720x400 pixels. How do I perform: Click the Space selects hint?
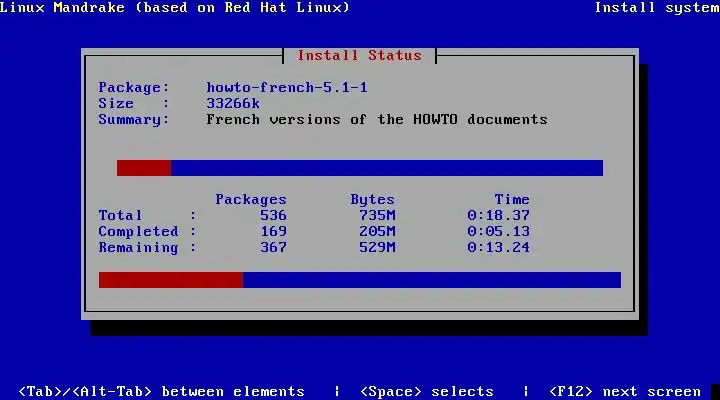click(x=427, y=391)
